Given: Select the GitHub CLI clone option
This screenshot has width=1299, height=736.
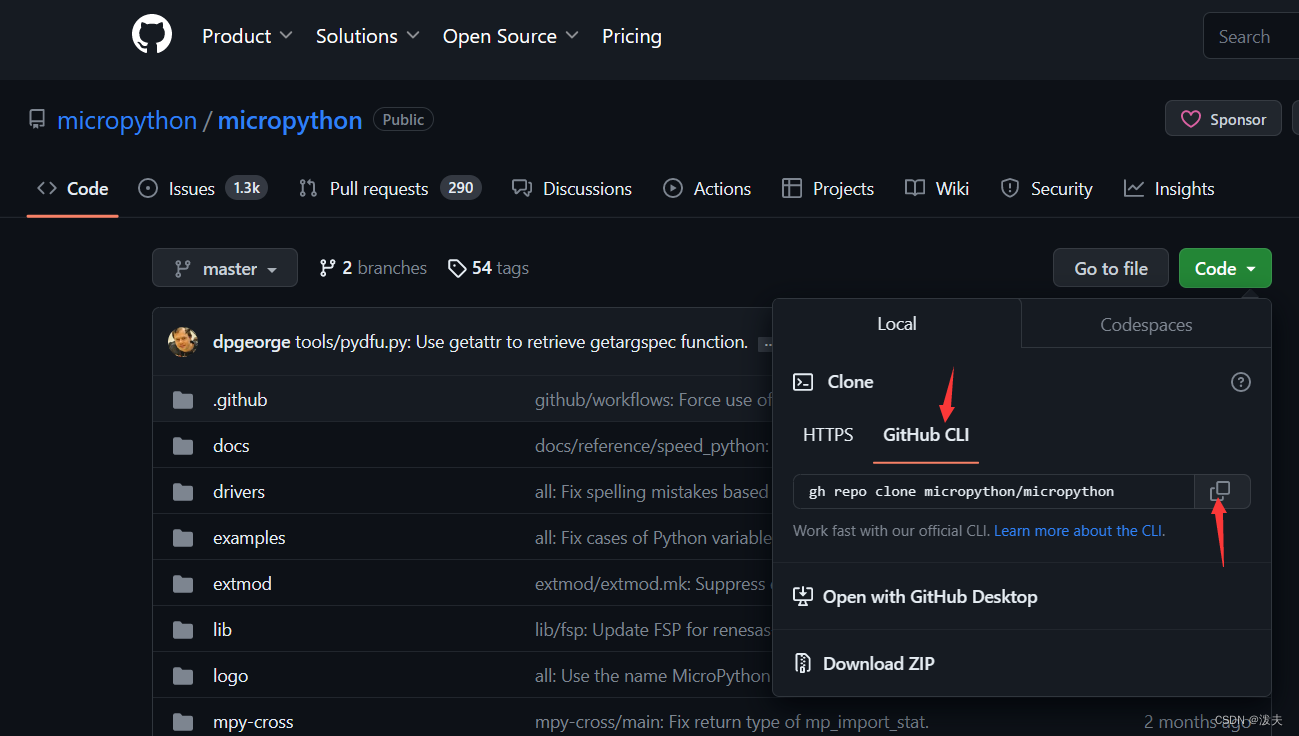Looking at the screenshot, I should pyautogui.click(x=926, y=435).
